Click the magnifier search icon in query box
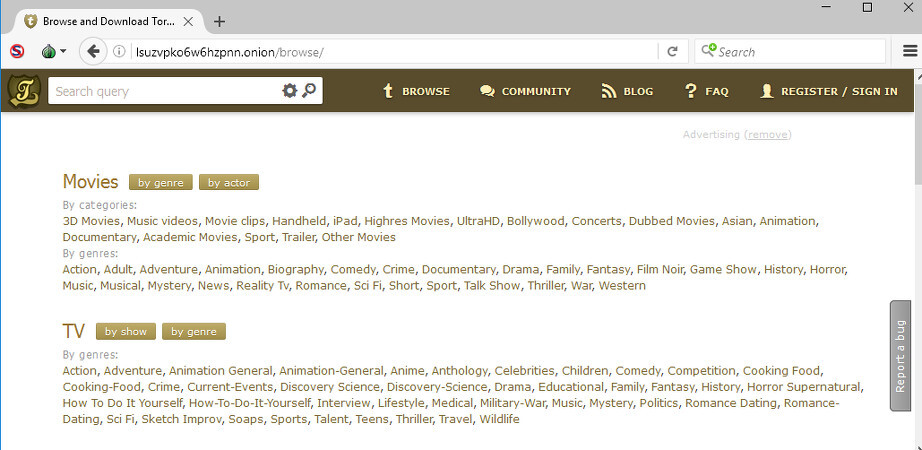This screenshot has height=450, width=922. [309, 91]
